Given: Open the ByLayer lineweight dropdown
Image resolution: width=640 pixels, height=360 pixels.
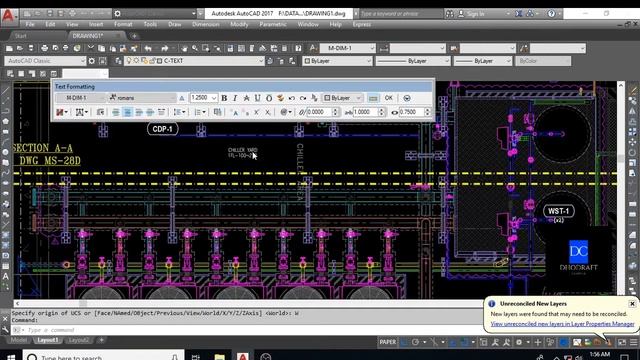Looking at the screenshot, I should coord(483,61).
